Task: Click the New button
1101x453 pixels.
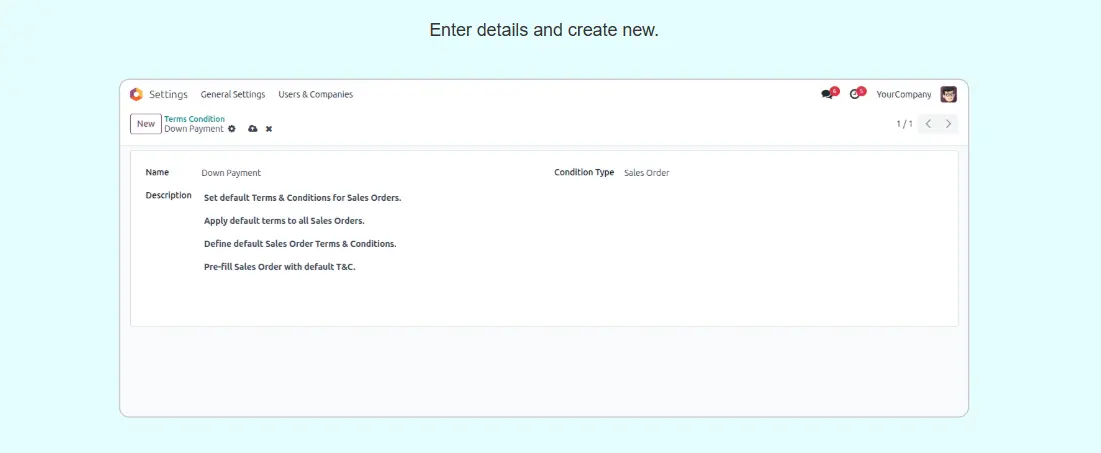Action: [x=146, y=124]
